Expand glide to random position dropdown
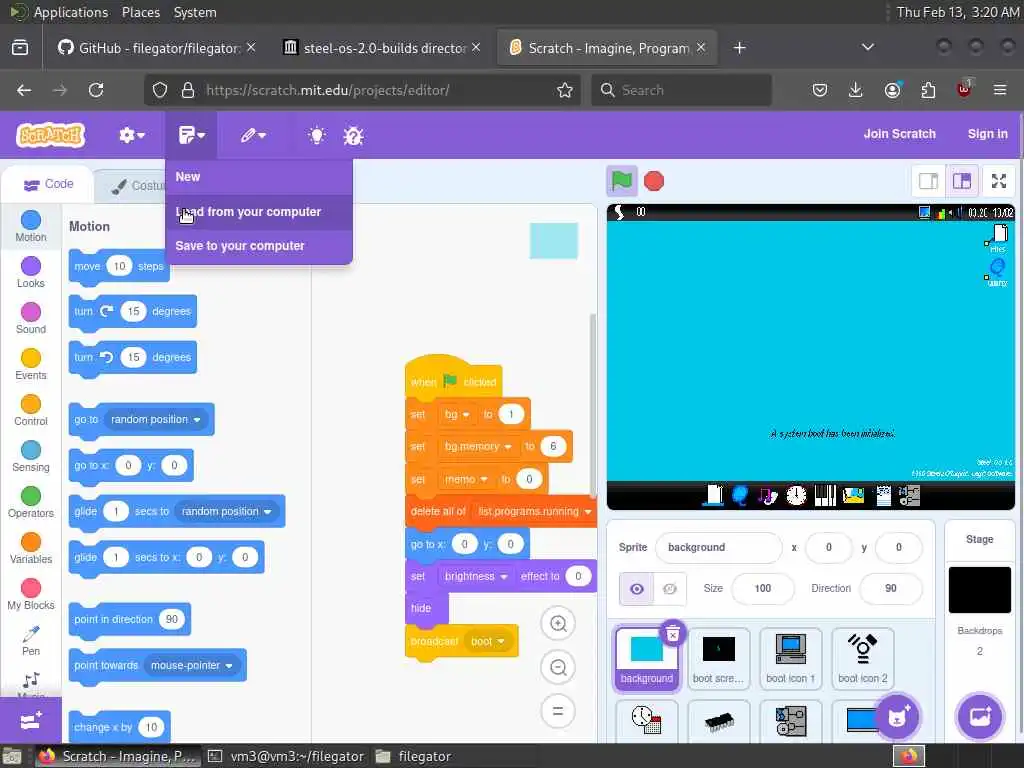1024x768 pixels. [x=267, y=512]
